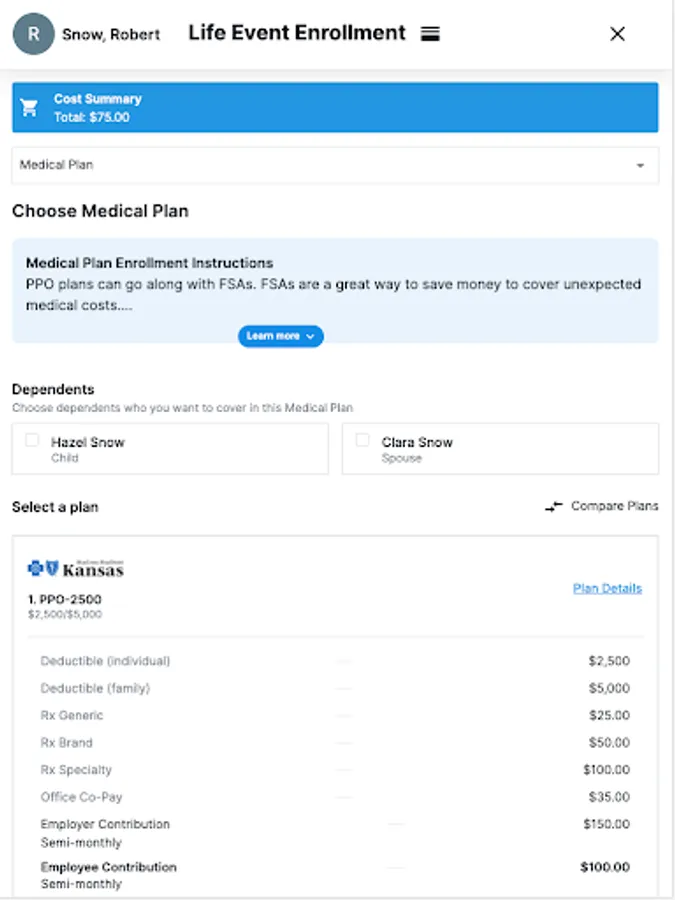
Task: Close the Life Event Enrollment dialog
Action: (617, 34)
